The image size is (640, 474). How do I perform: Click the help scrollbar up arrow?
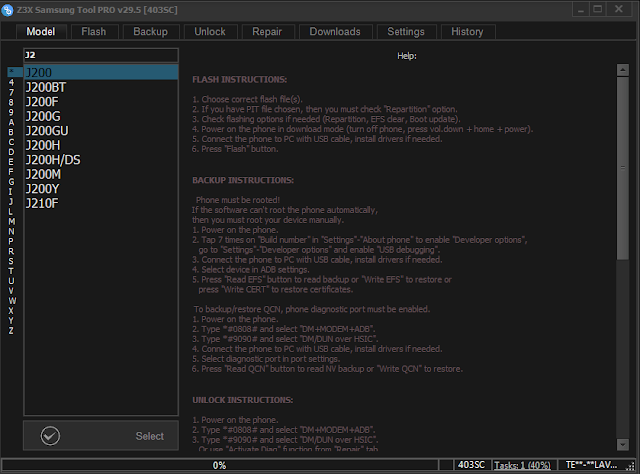coord(622,70)
